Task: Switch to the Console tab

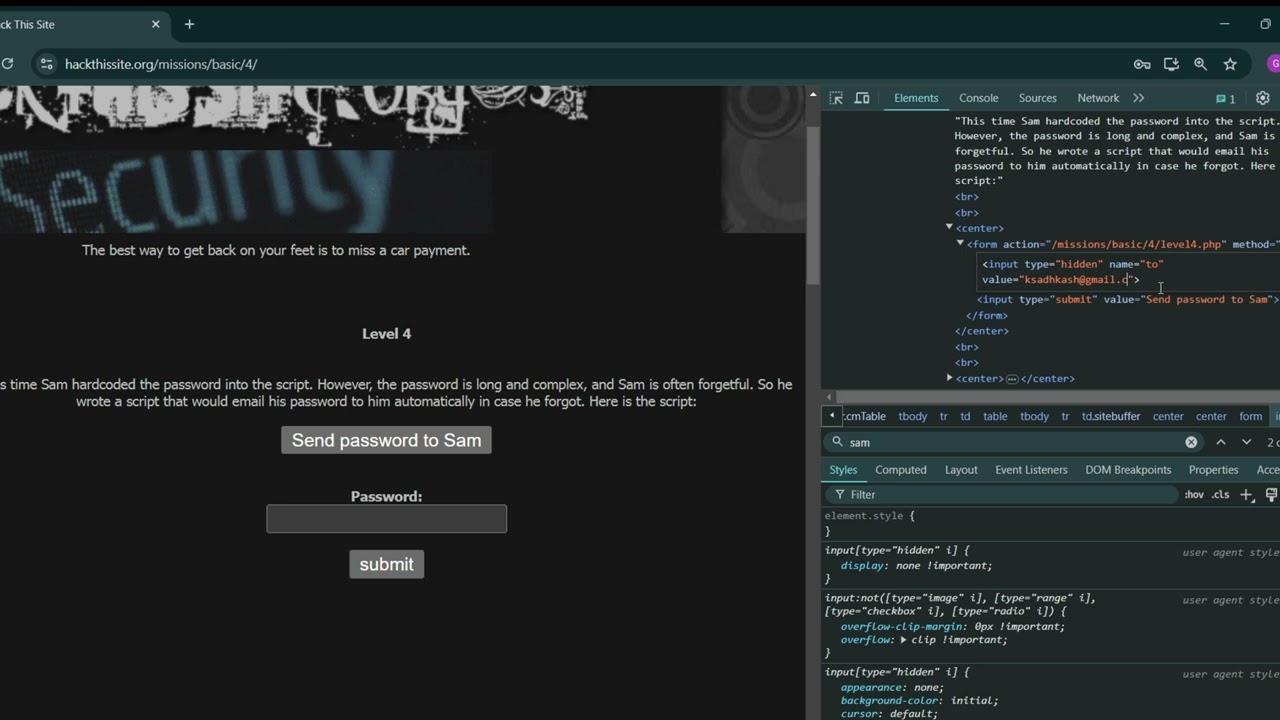Action: 979,98
